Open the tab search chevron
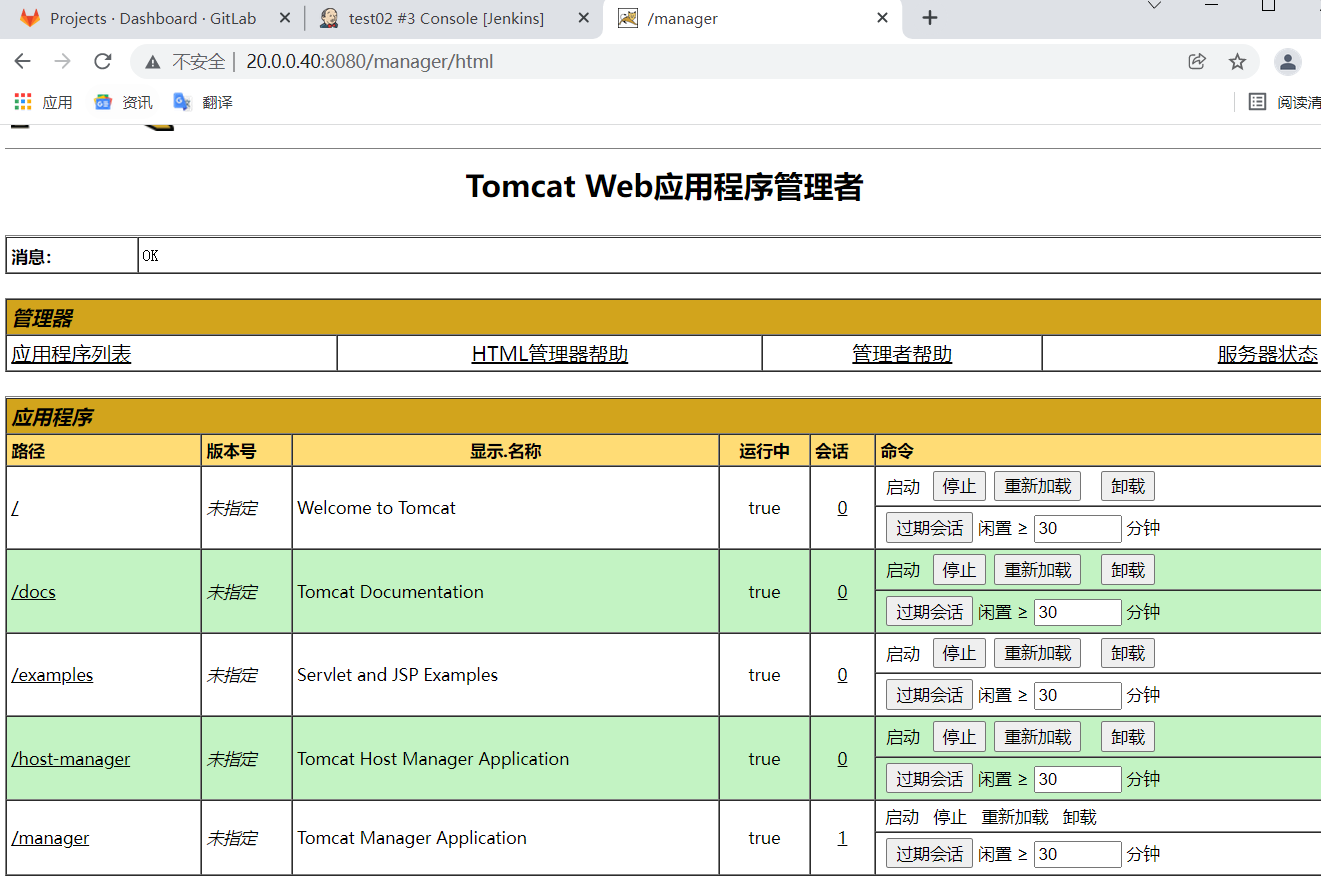 click(x=1154, y=6)
